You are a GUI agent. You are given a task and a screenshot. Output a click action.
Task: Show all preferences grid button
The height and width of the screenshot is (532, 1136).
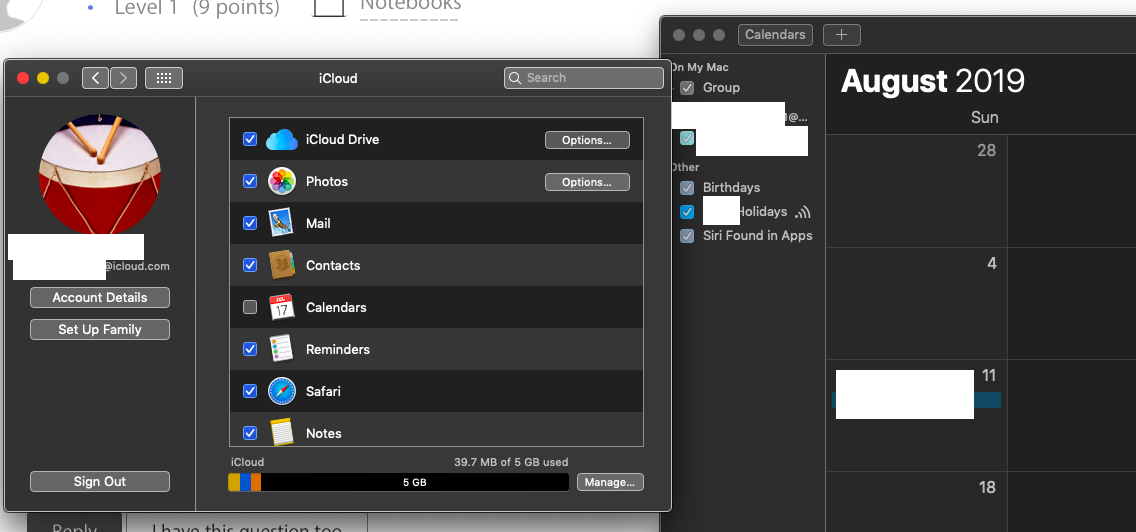(x=164, y=78)
